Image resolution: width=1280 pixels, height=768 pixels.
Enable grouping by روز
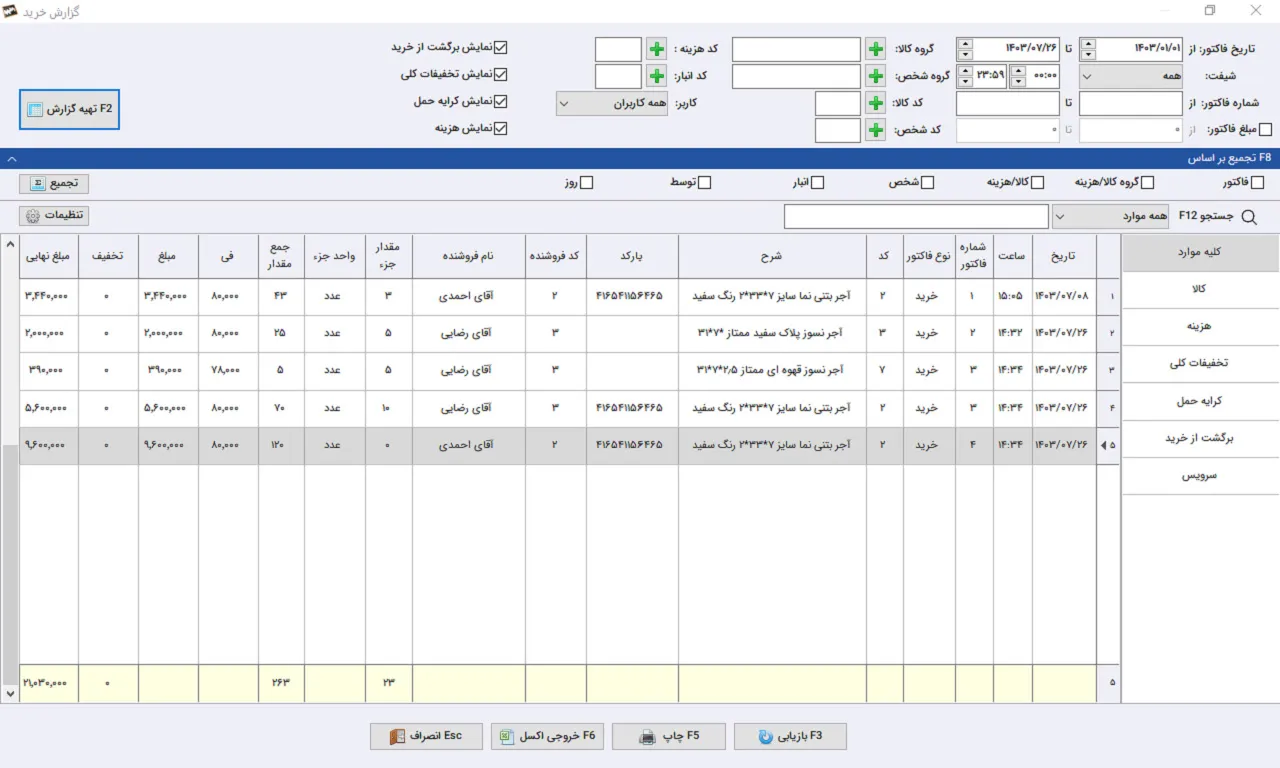point(587,183)
